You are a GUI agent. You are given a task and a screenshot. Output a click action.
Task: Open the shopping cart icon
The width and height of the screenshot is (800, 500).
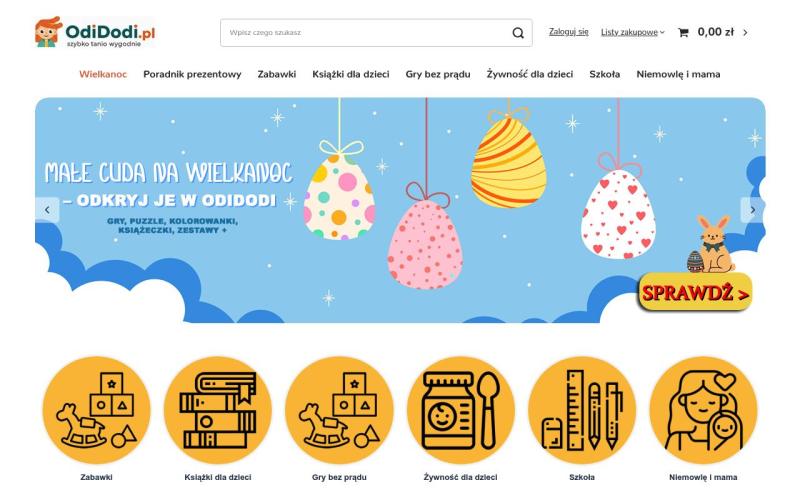[683, 33]
